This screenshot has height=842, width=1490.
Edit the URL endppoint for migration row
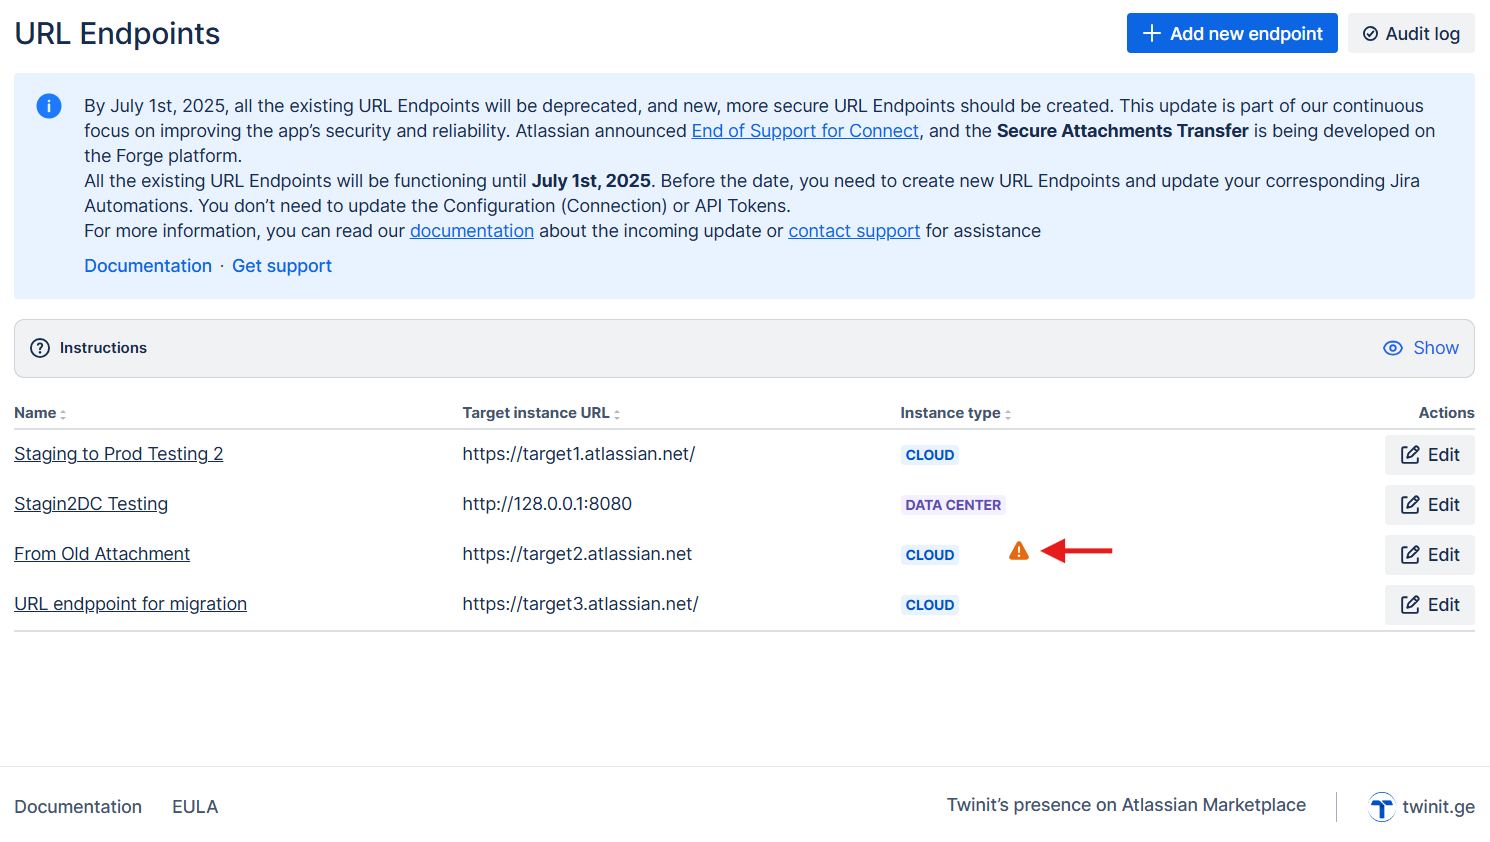1430,605
